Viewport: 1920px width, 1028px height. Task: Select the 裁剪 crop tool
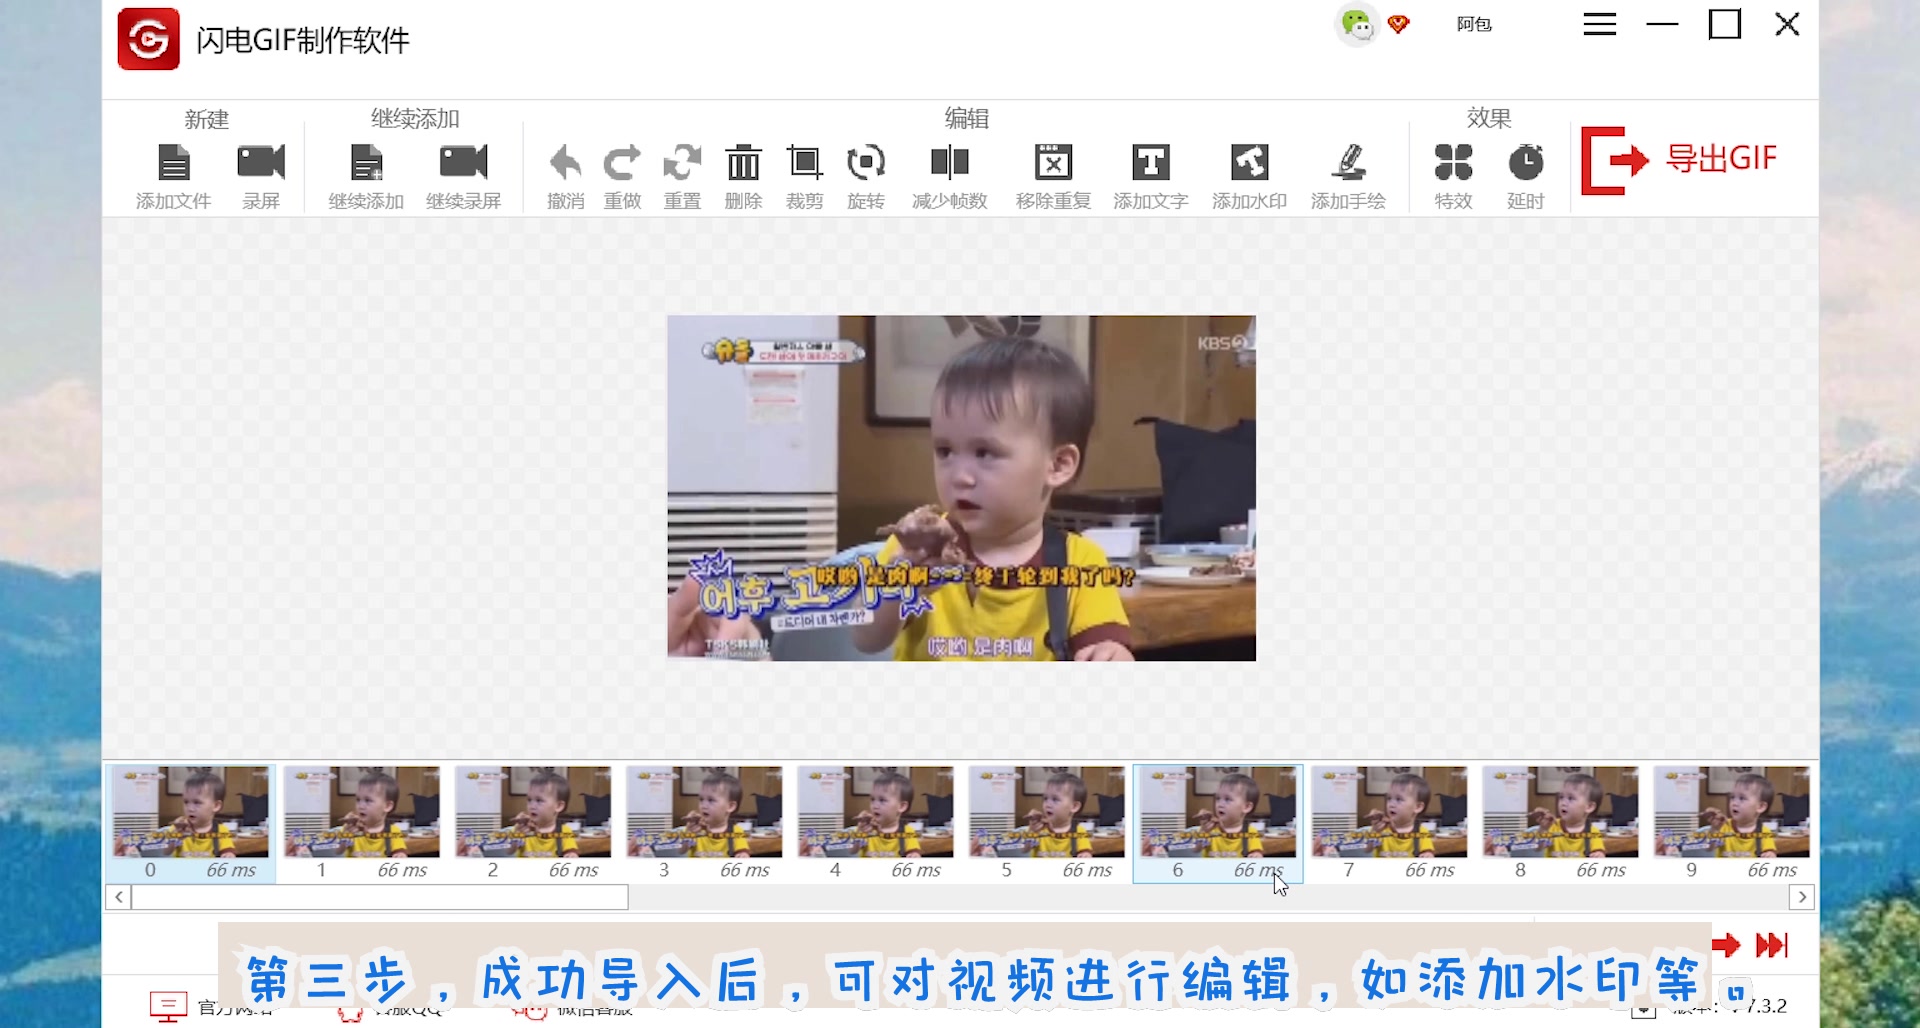(804, 163)
